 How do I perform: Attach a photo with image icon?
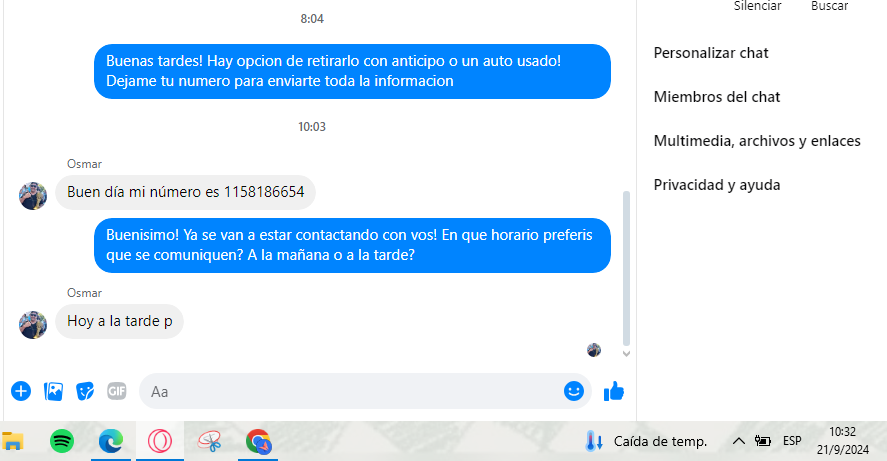point(53,391)
